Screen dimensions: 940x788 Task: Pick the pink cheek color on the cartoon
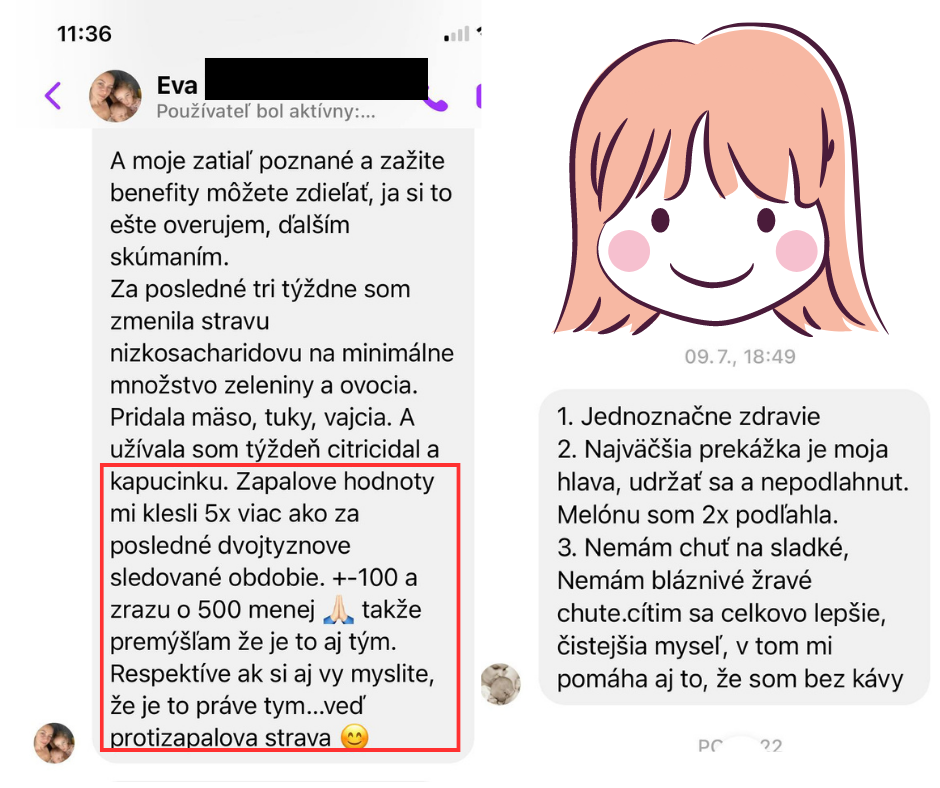[629, 250]
